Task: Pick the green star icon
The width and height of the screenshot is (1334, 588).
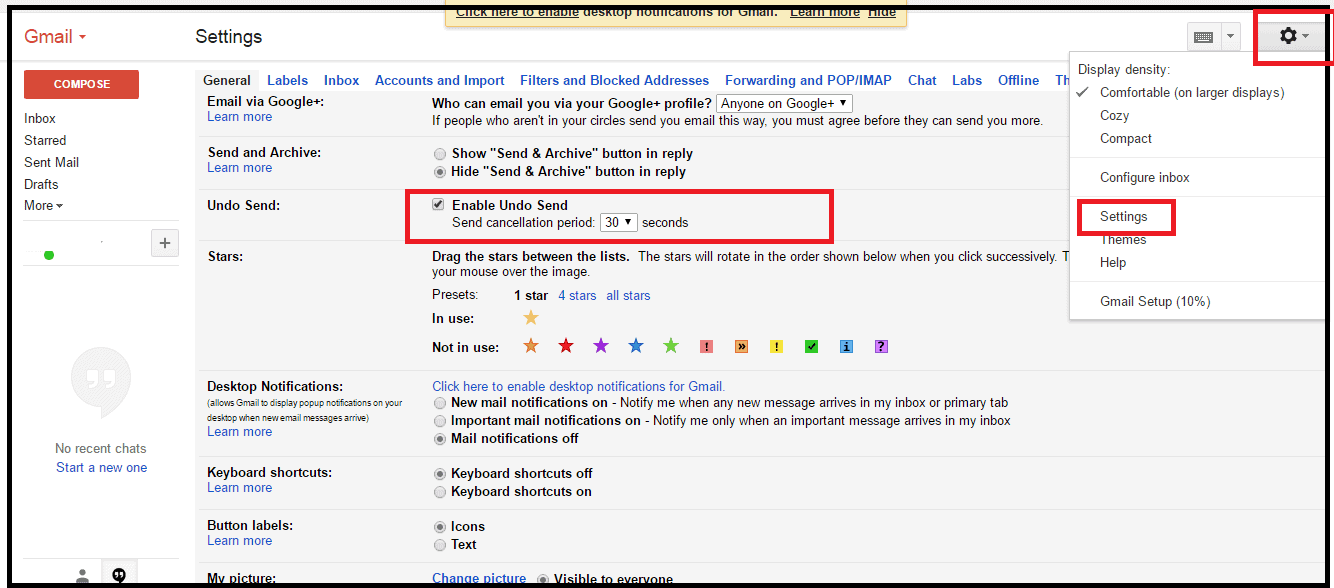Action: (671, 346)
